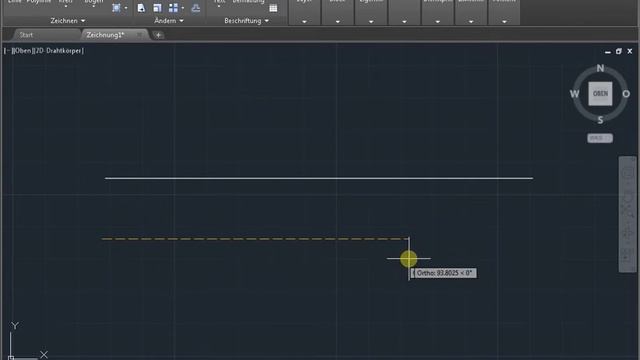This screenshot has height=360, width=640.
Task: Select the Zeichnung1* drawing tab
Action: (105, 35)
